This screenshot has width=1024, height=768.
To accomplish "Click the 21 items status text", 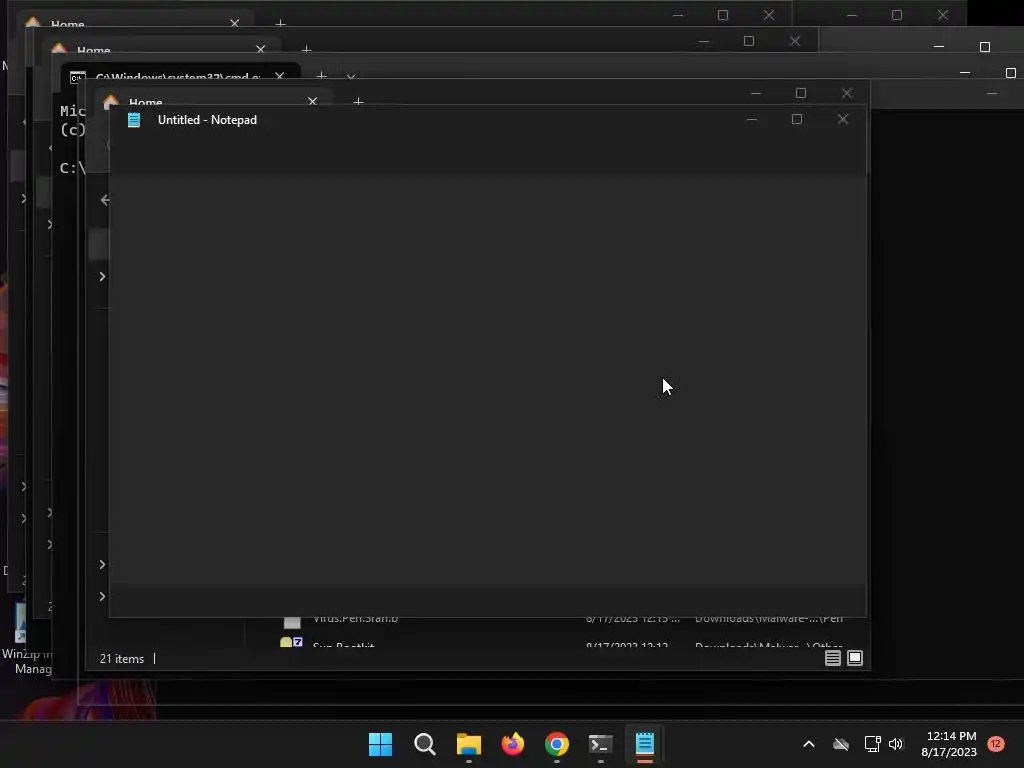I will tap(121, 658).
